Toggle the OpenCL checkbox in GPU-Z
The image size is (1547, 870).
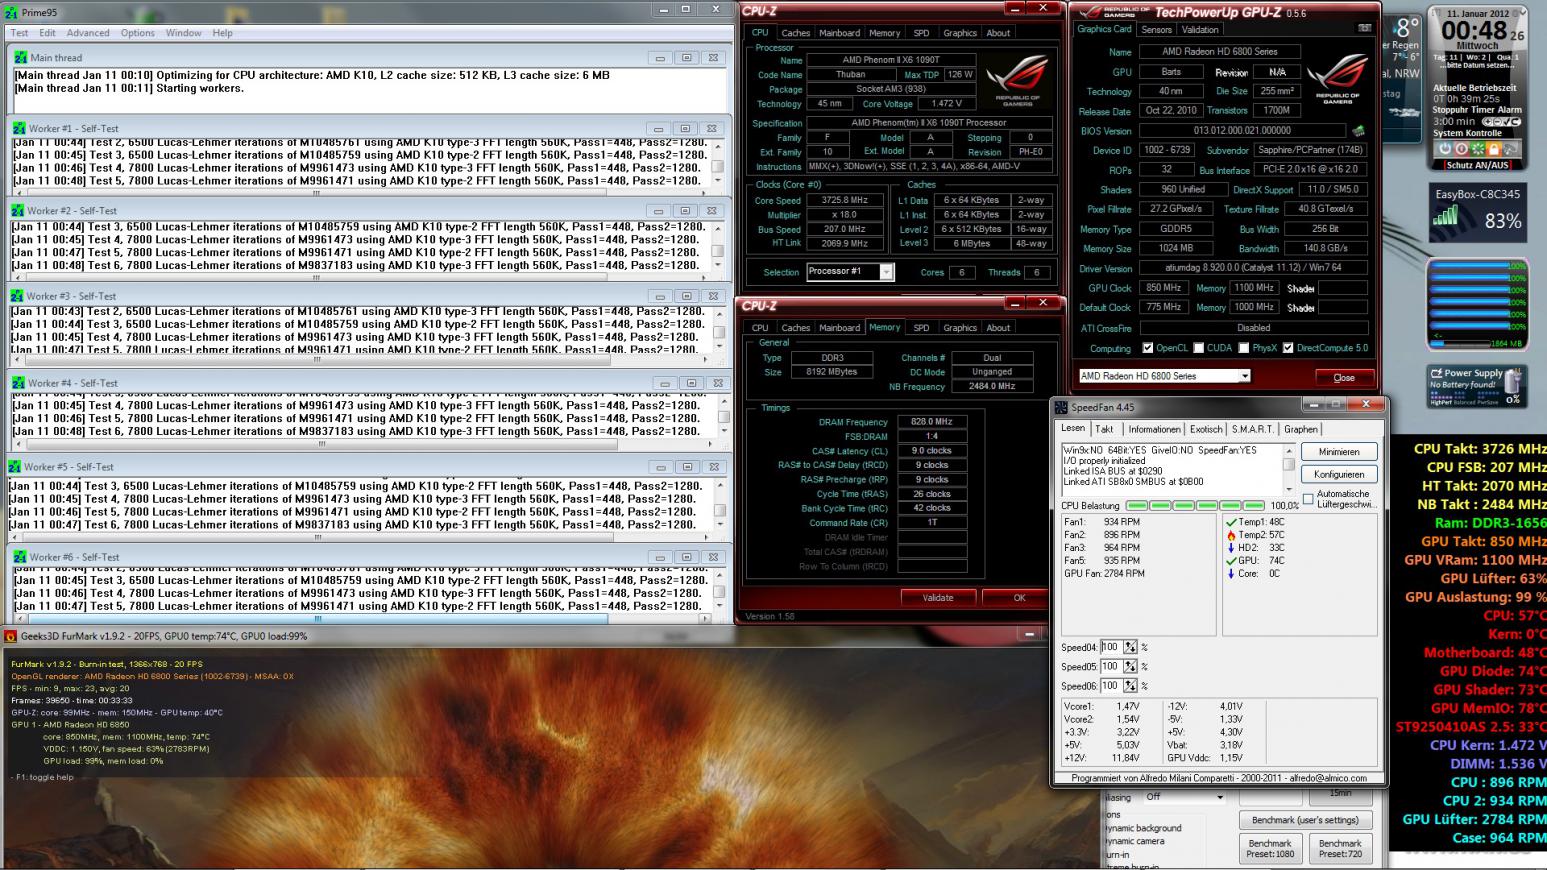pyautogui.click(x=1148, y=348)
